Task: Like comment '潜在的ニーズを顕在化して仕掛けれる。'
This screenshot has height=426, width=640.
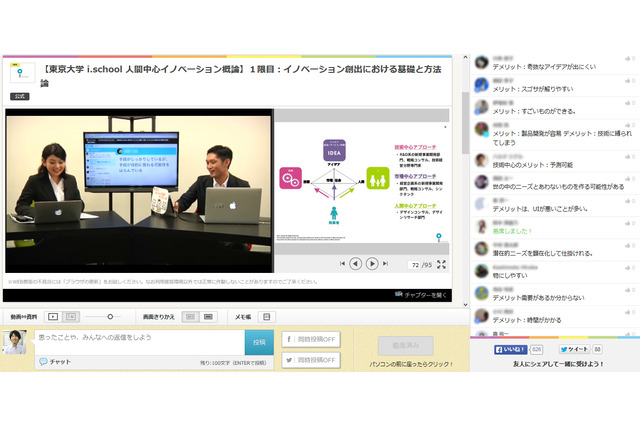Action: coord(630,246)
